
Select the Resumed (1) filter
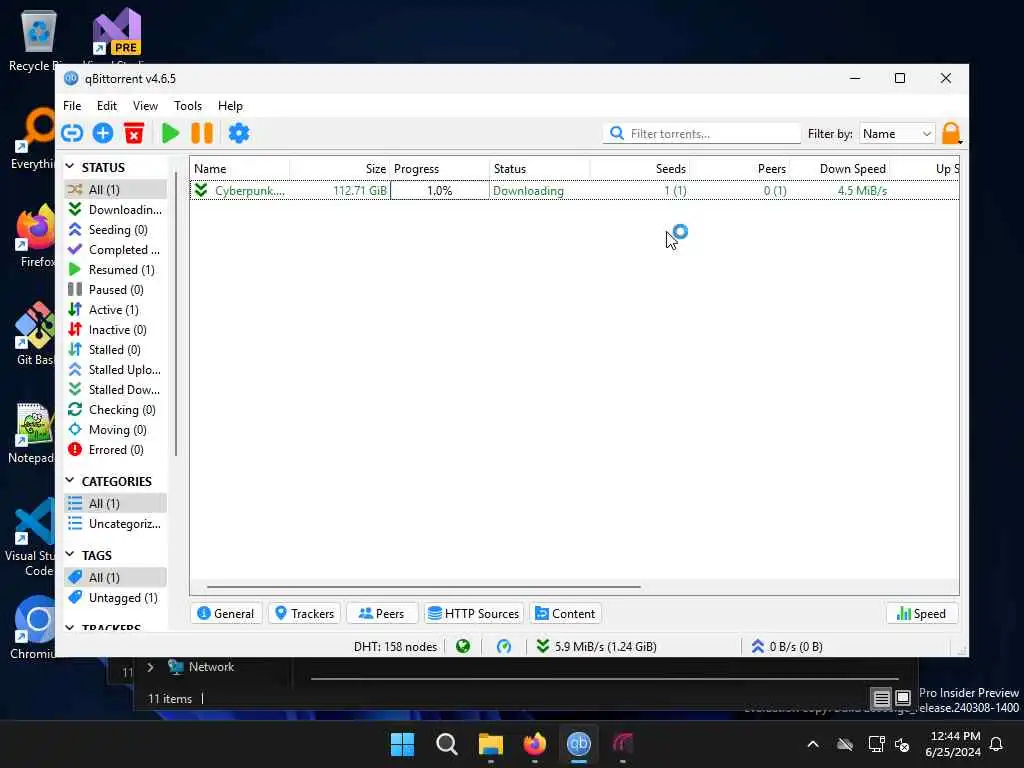pyautogui.click(x=115, y=270)
